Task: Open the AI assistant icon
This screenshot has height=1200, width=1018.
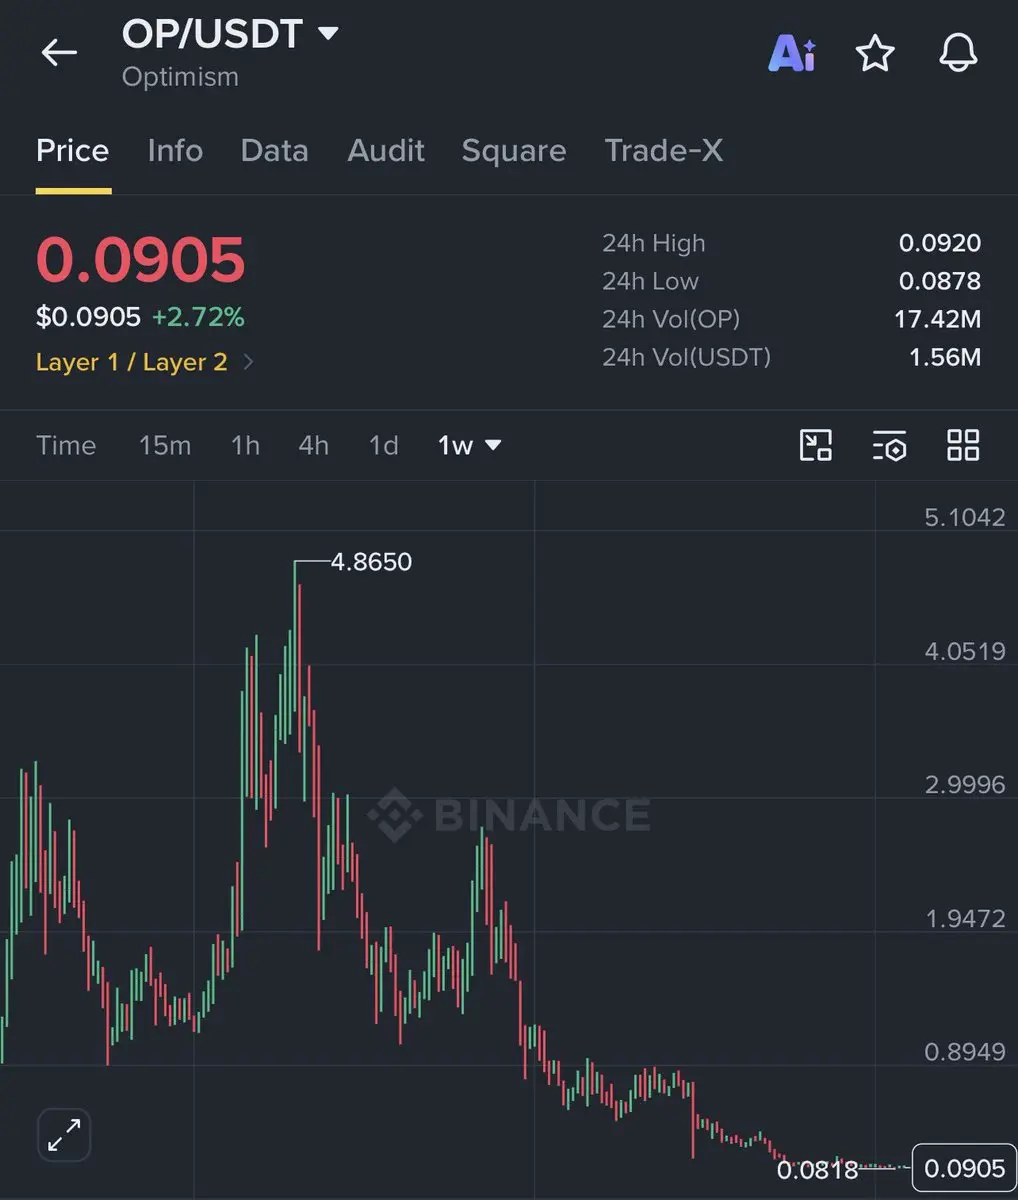Action: [x=792, y=52]
